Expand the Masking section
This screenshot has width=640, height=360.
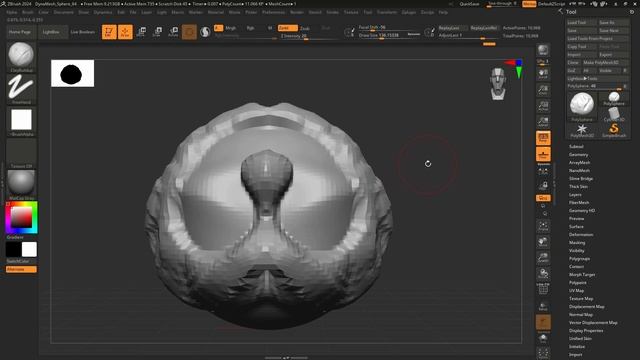point(577,242)
